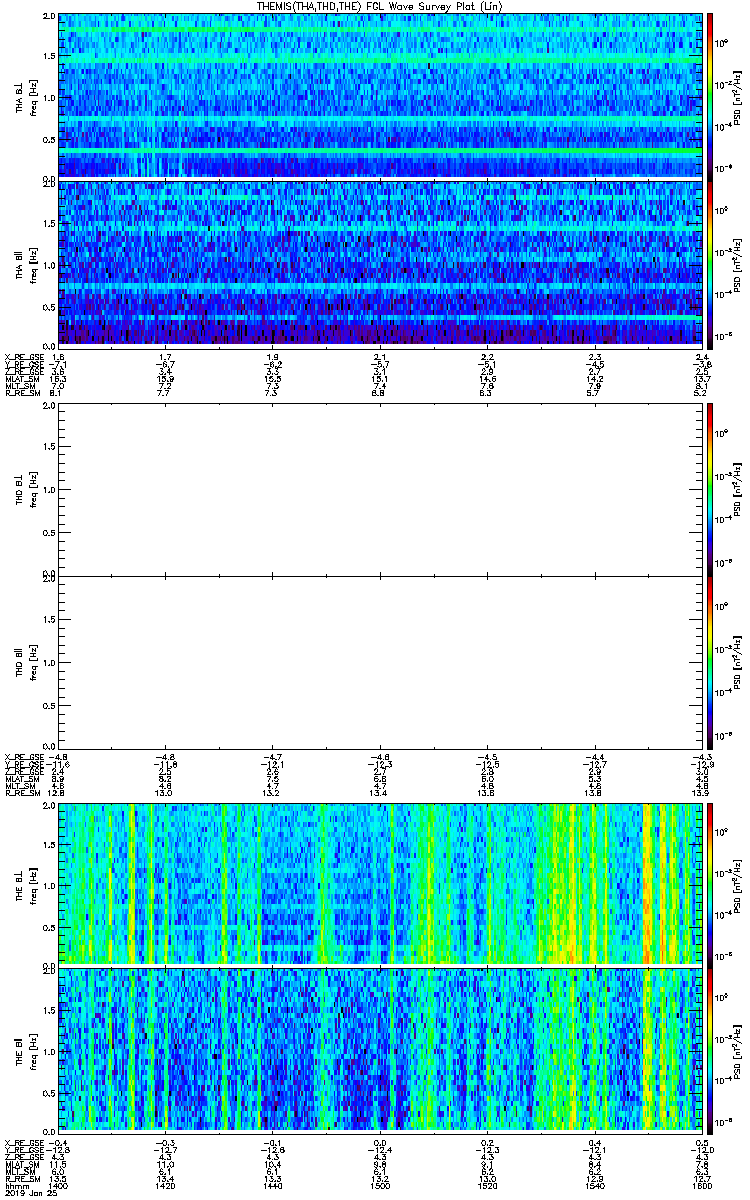This screenshot has width=750, height=1200.
Task: Click the 1600 time axis label
Action: pyautogui.click(x=701, y=1186)
